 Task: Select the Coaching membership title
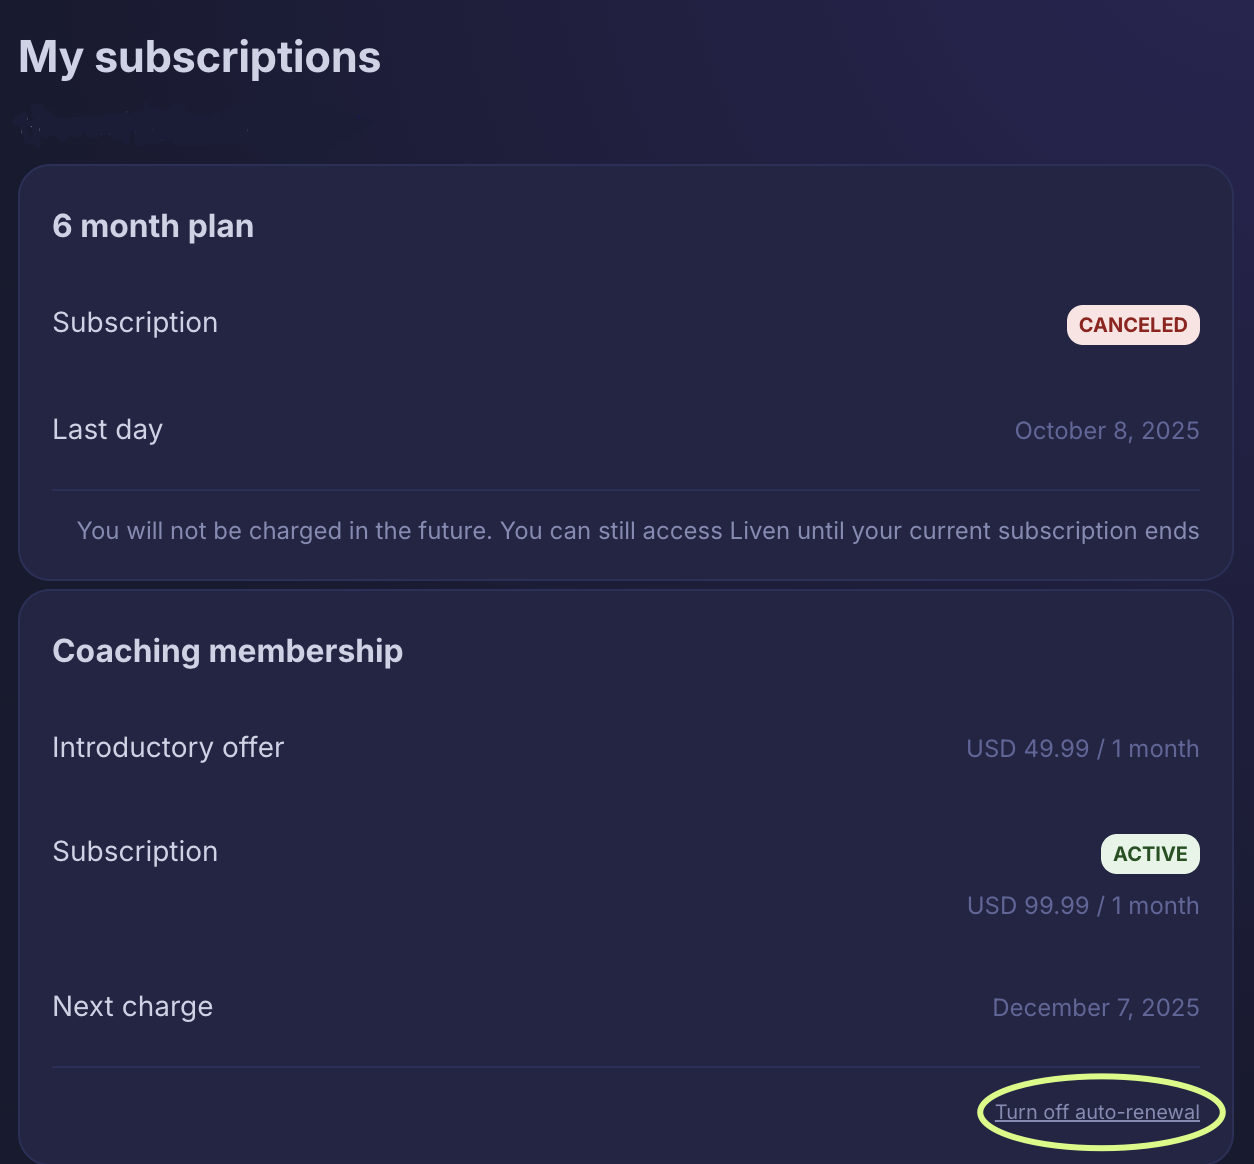coord(227,651)
